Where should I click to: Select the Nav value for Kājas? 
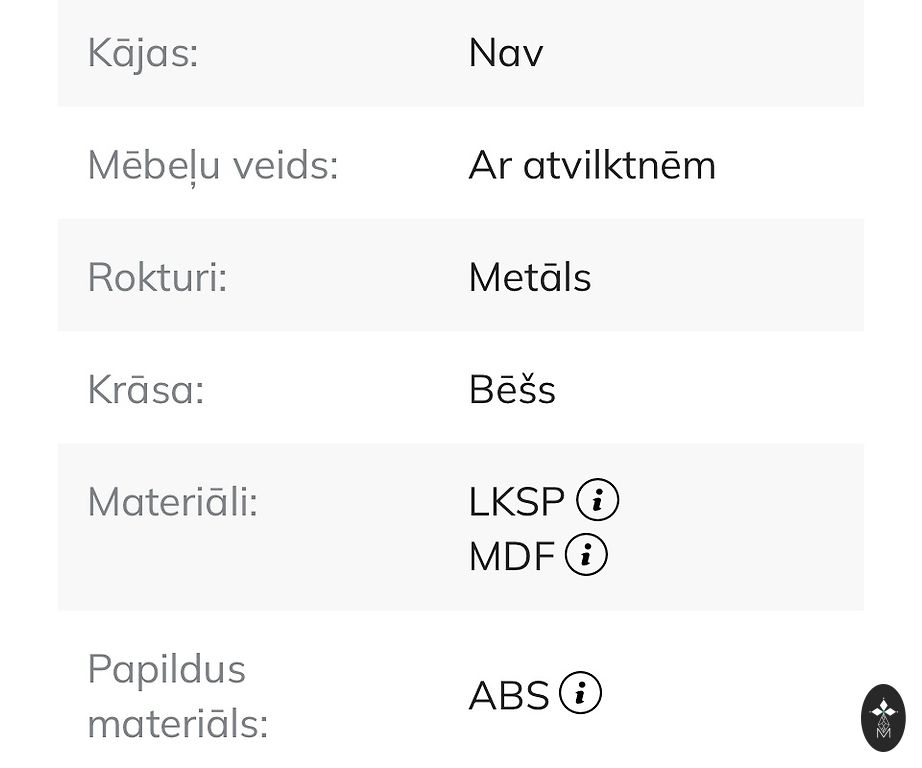pyautogui.click(x=505, y=53)
